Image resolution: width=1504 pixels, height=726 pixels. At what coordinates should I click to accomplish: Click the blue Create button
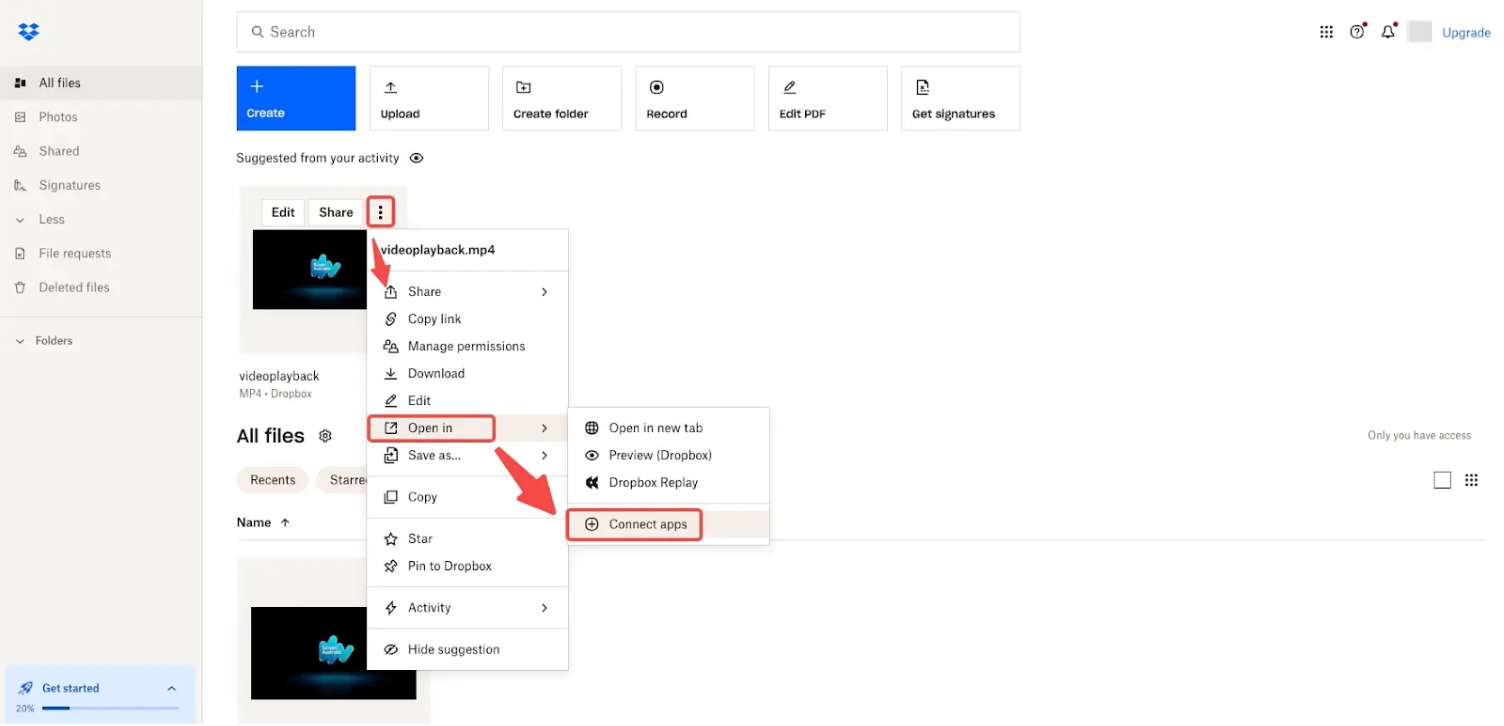coord(295,97)
